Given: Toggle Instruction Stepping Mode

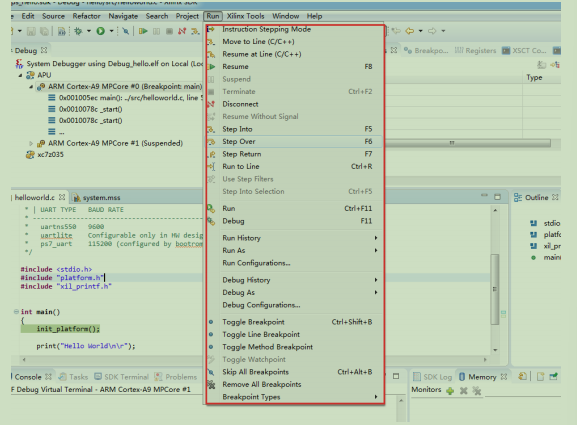Looking at the screenshot, I should 294,29.
